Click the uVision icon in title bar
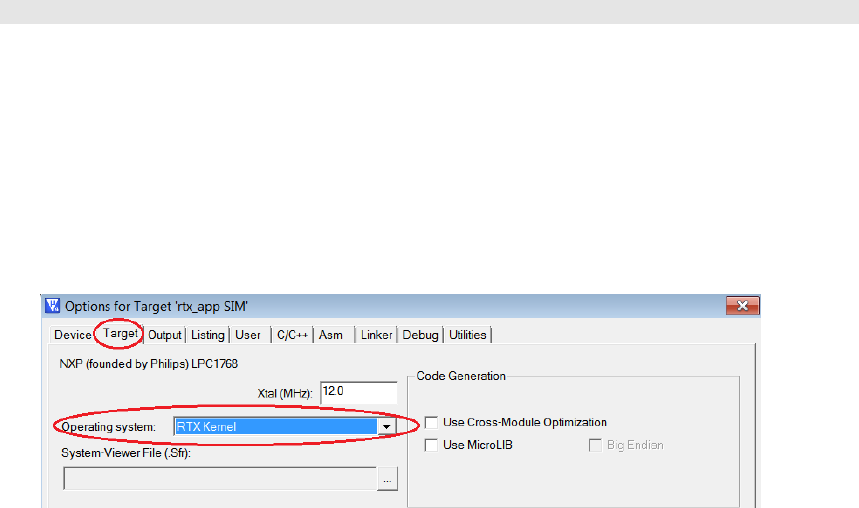Image resolution: width=859 pixels, height=508 pixels. pos(53,306)
